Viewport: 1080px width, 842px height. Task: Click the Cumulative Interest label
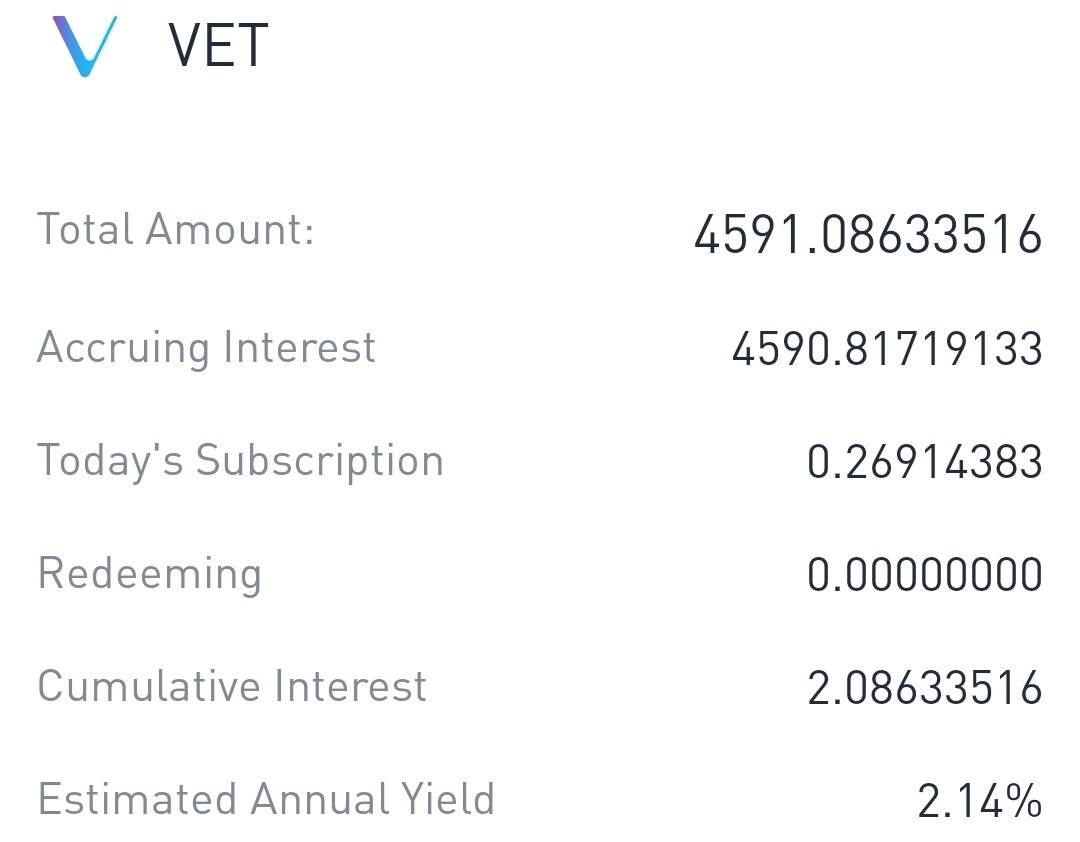(x=232, y=686)
